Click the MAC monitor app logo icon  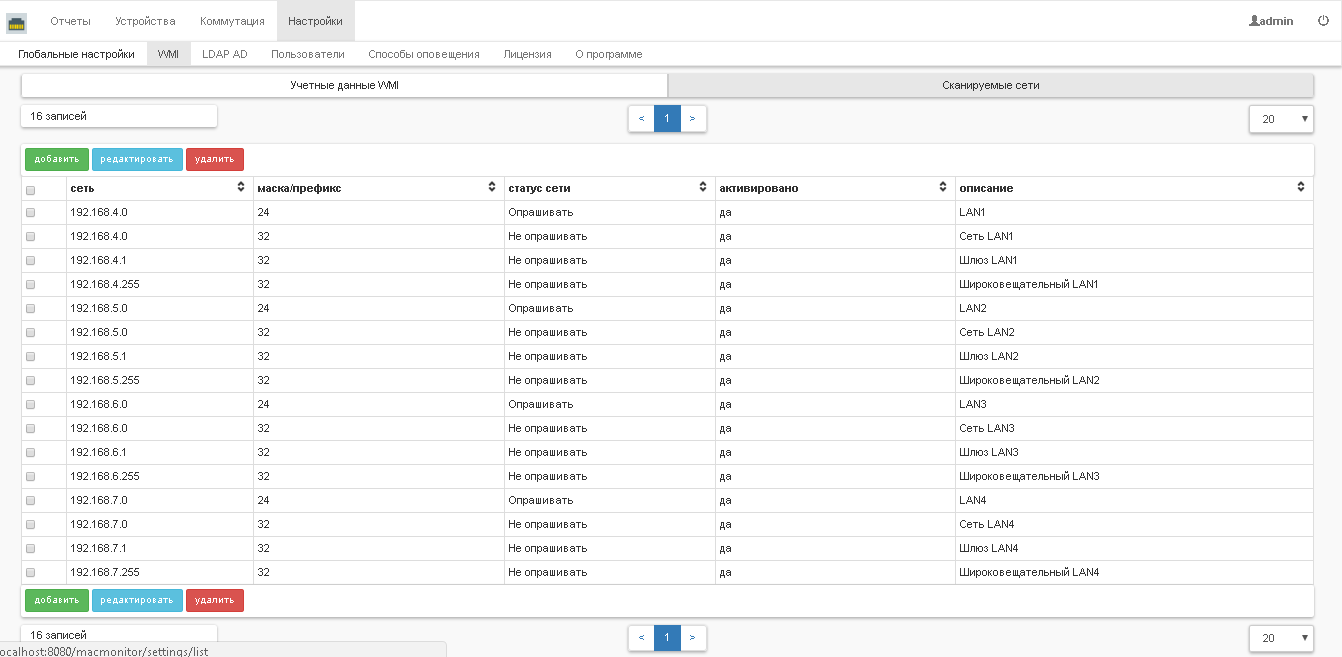(x=17, y=22)
